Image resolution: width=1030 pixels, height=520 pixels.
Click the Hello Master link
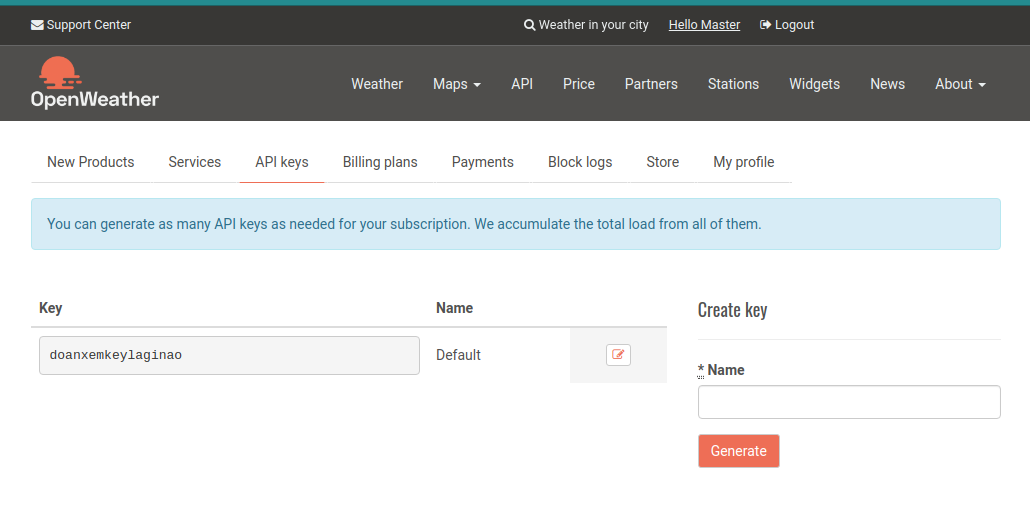704,25
